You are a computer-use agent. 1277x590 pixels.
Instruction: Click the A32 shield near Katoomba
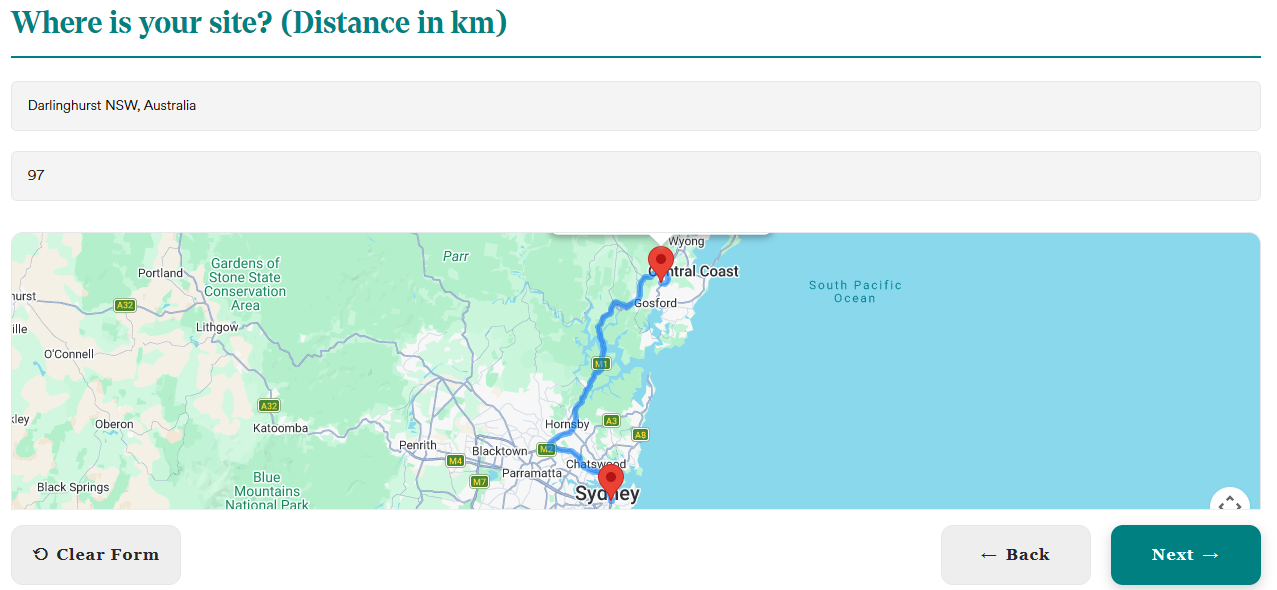pos(268,406)
